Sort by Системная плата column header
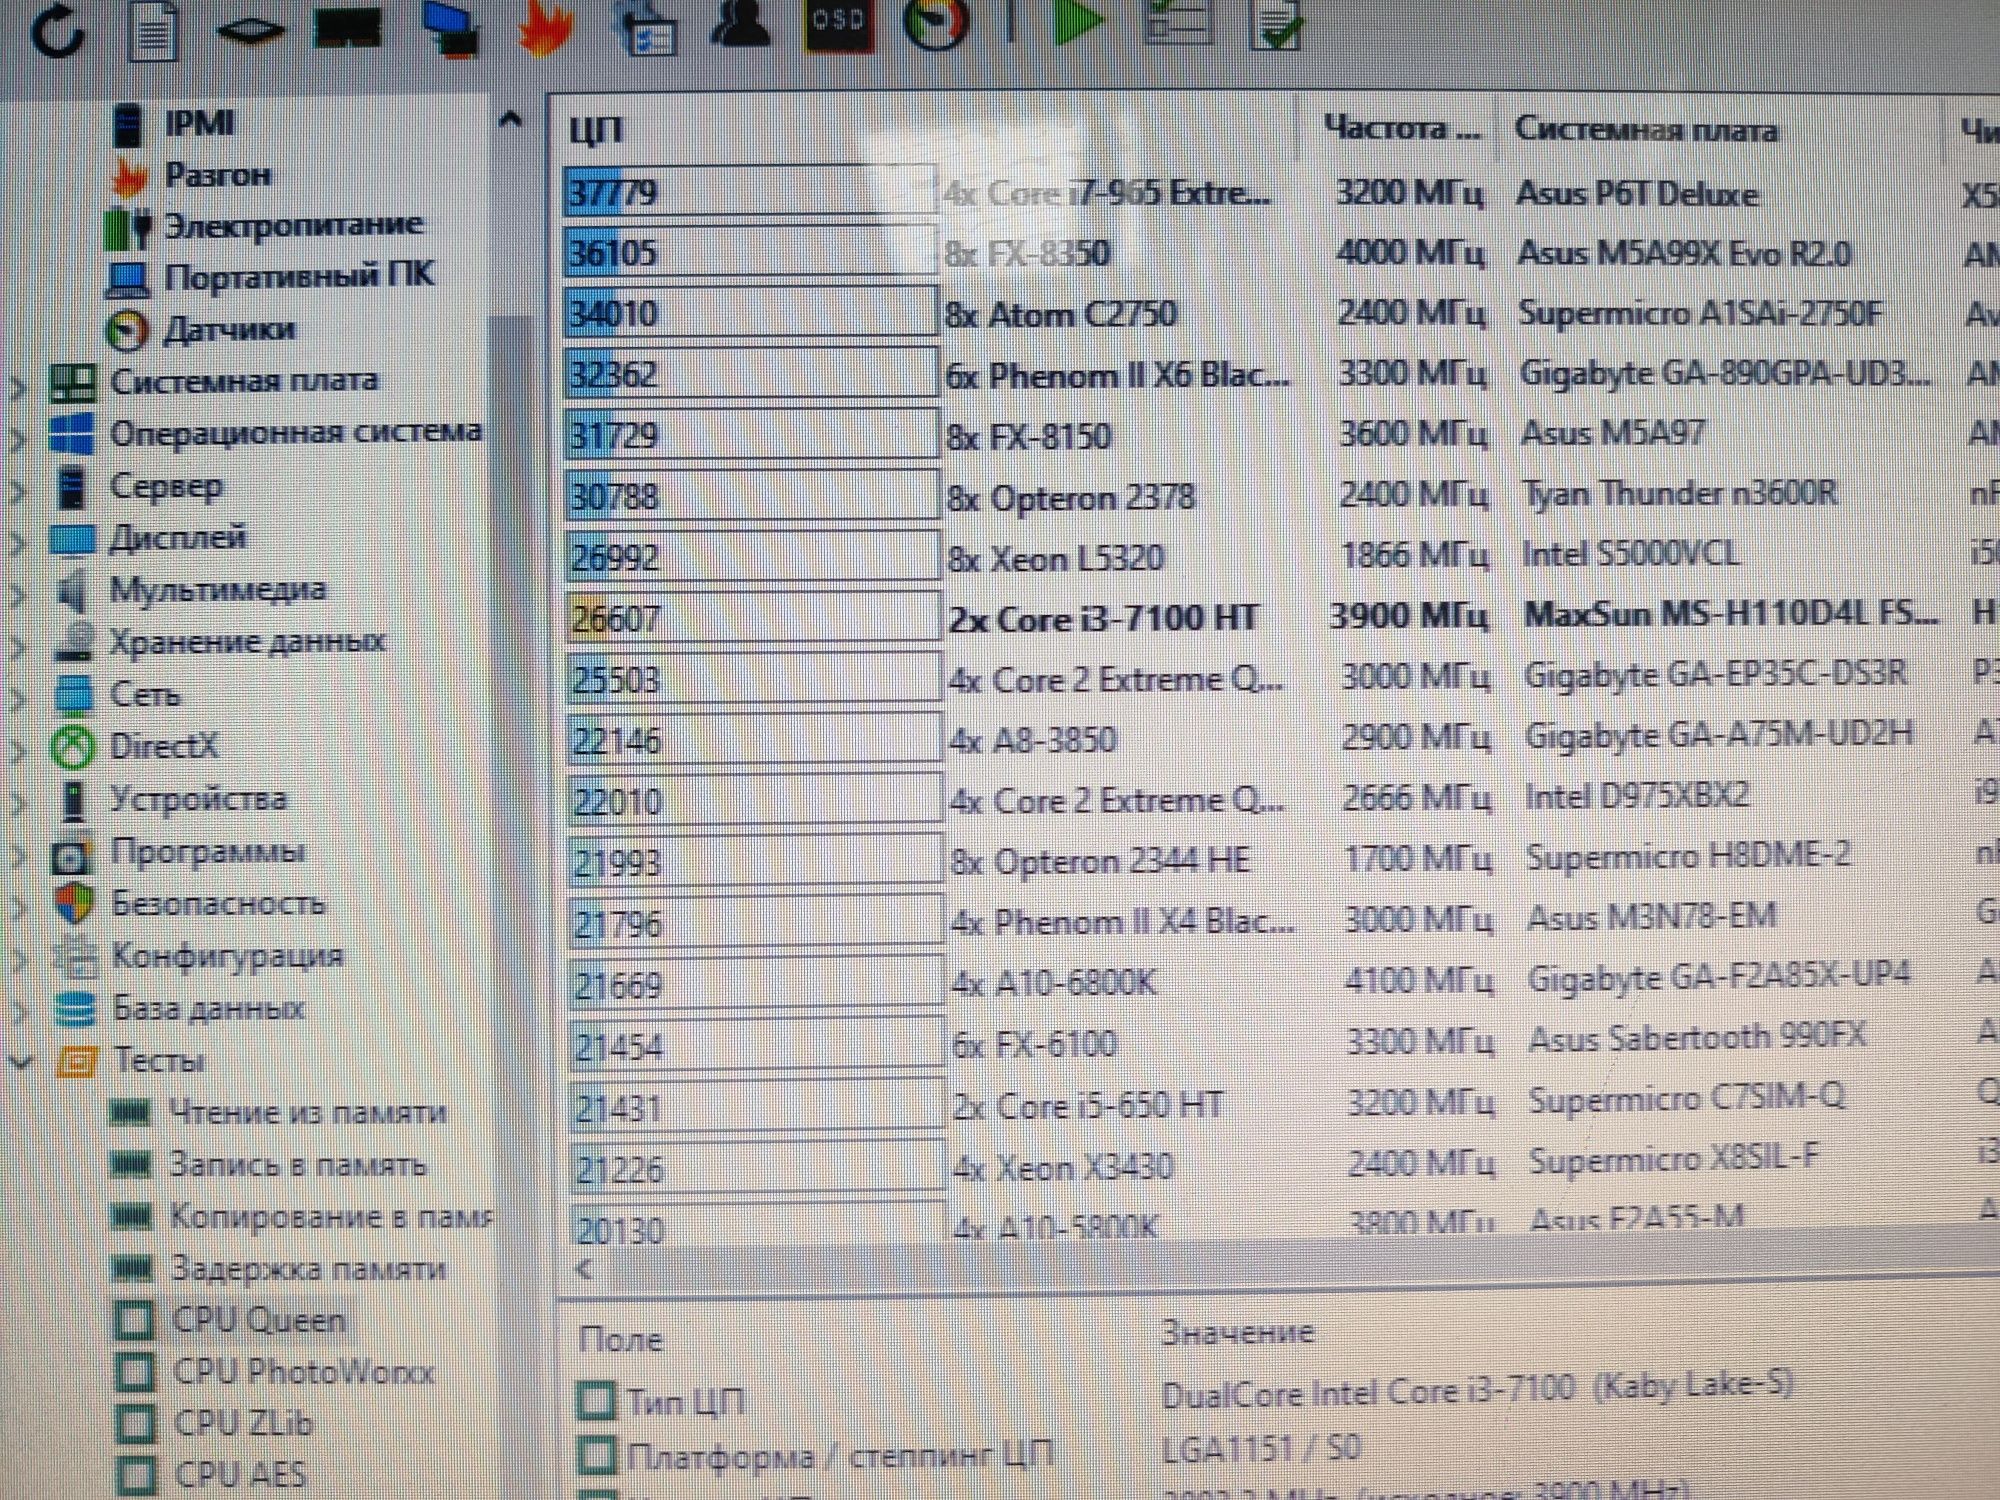This screenshot has height=1500, width=2000. click(1645, 129)
